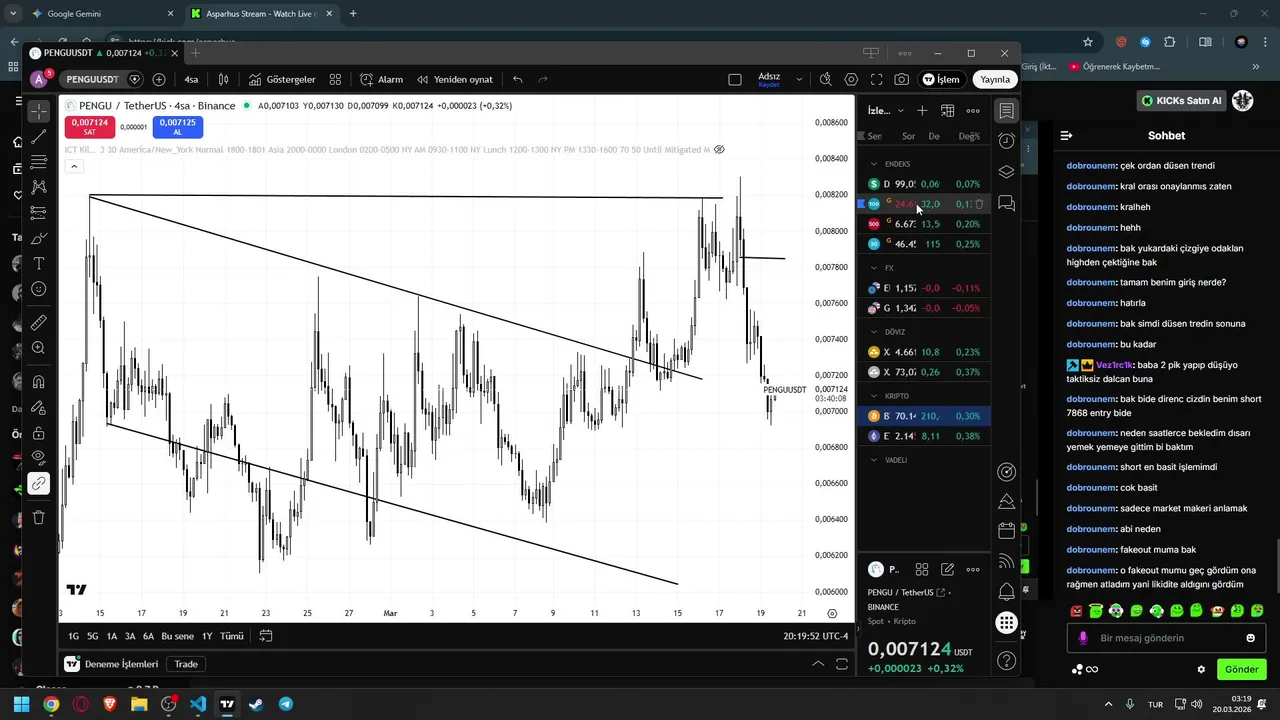Screen dimensions: 1280x720
Task: Open the object tree layers icon
Action: click(1007, 172)
